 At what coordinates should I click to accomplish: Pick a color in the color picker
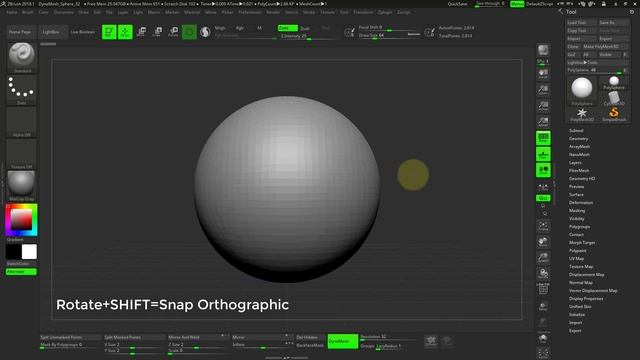point(21,220)
